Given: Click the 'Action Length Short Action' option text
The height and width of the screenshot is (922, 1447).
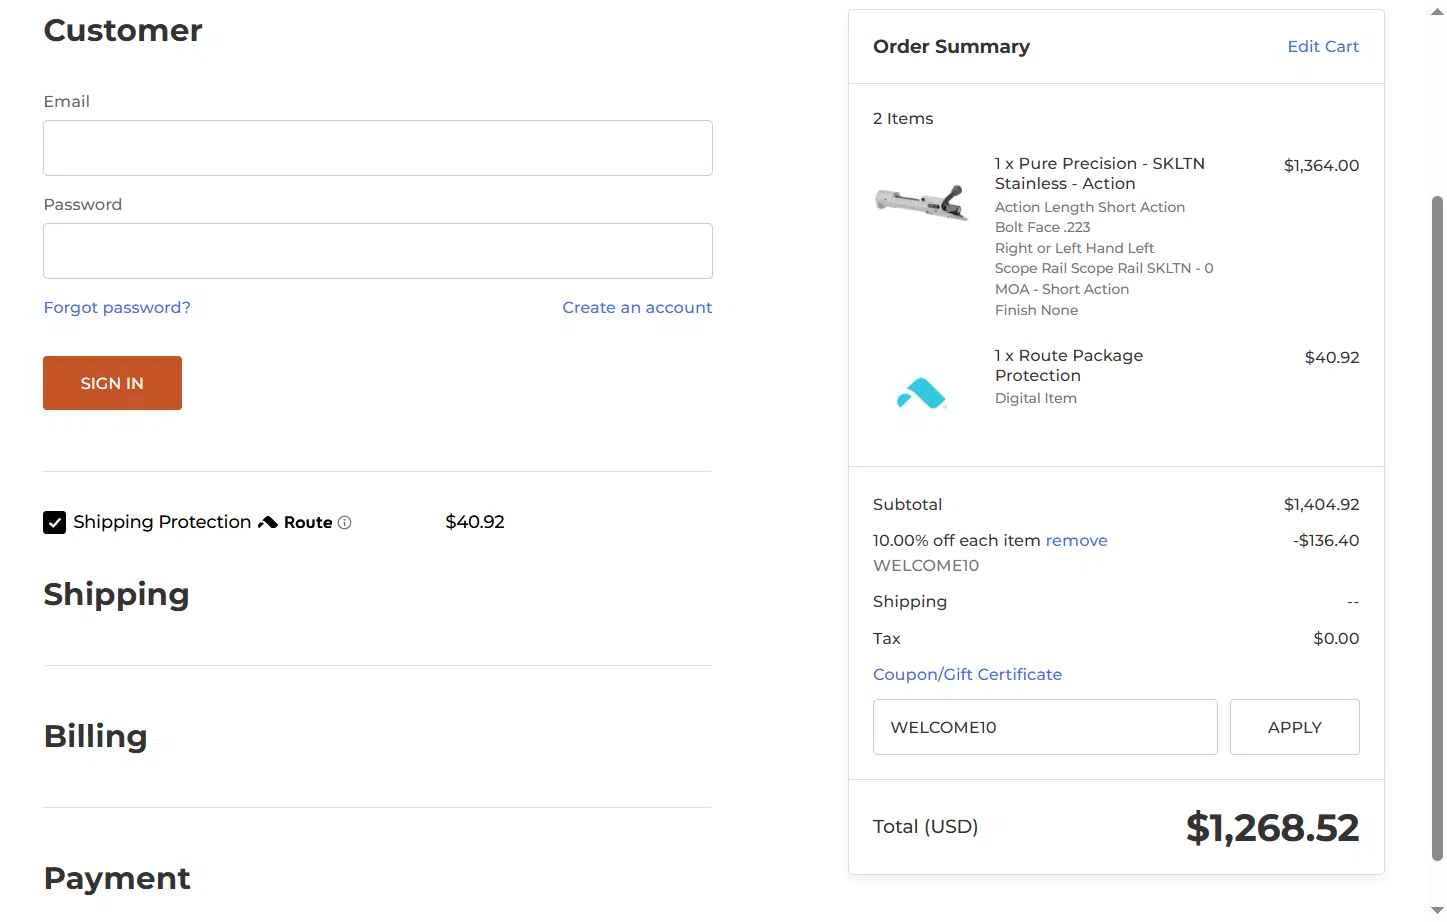Looking at the screenshot, I should click(x=1089, y=208).
